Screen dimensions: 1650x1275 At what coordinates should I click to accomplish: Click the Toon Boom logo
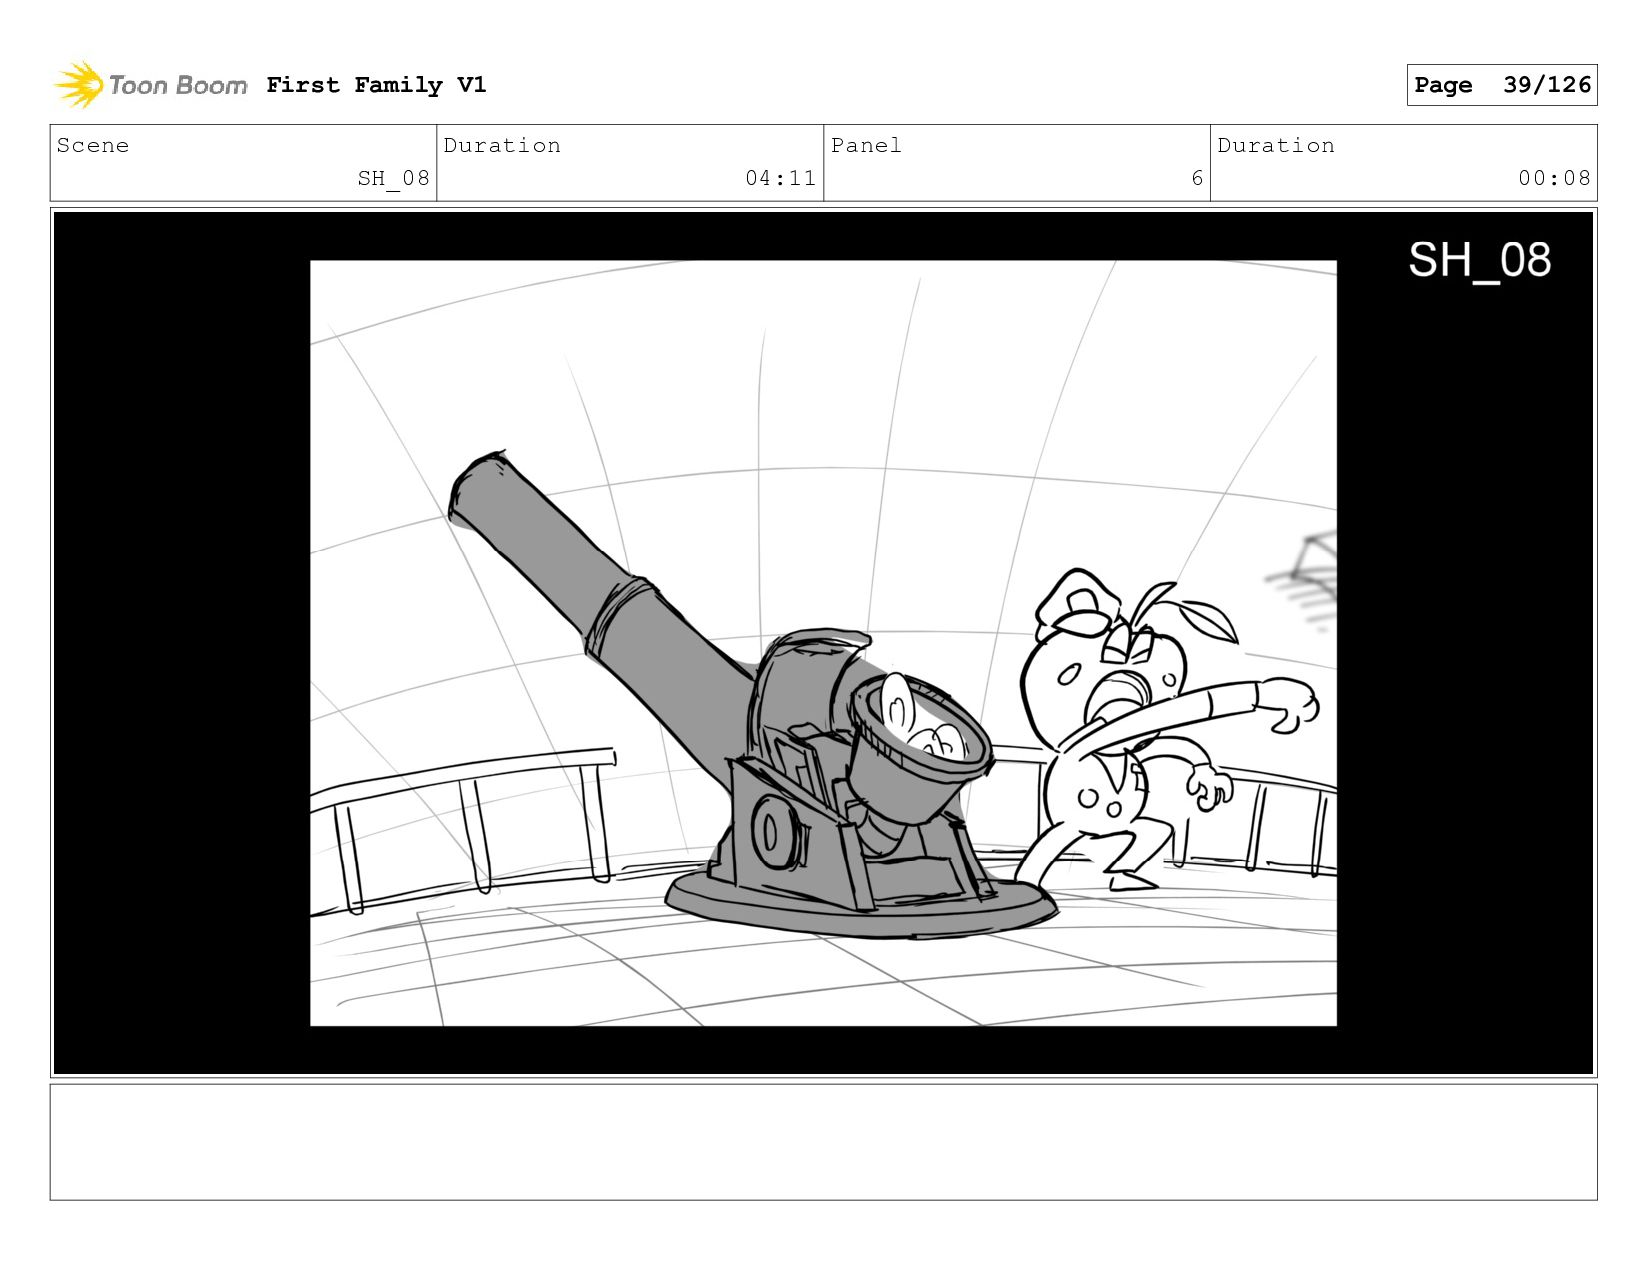click(150, 85)
